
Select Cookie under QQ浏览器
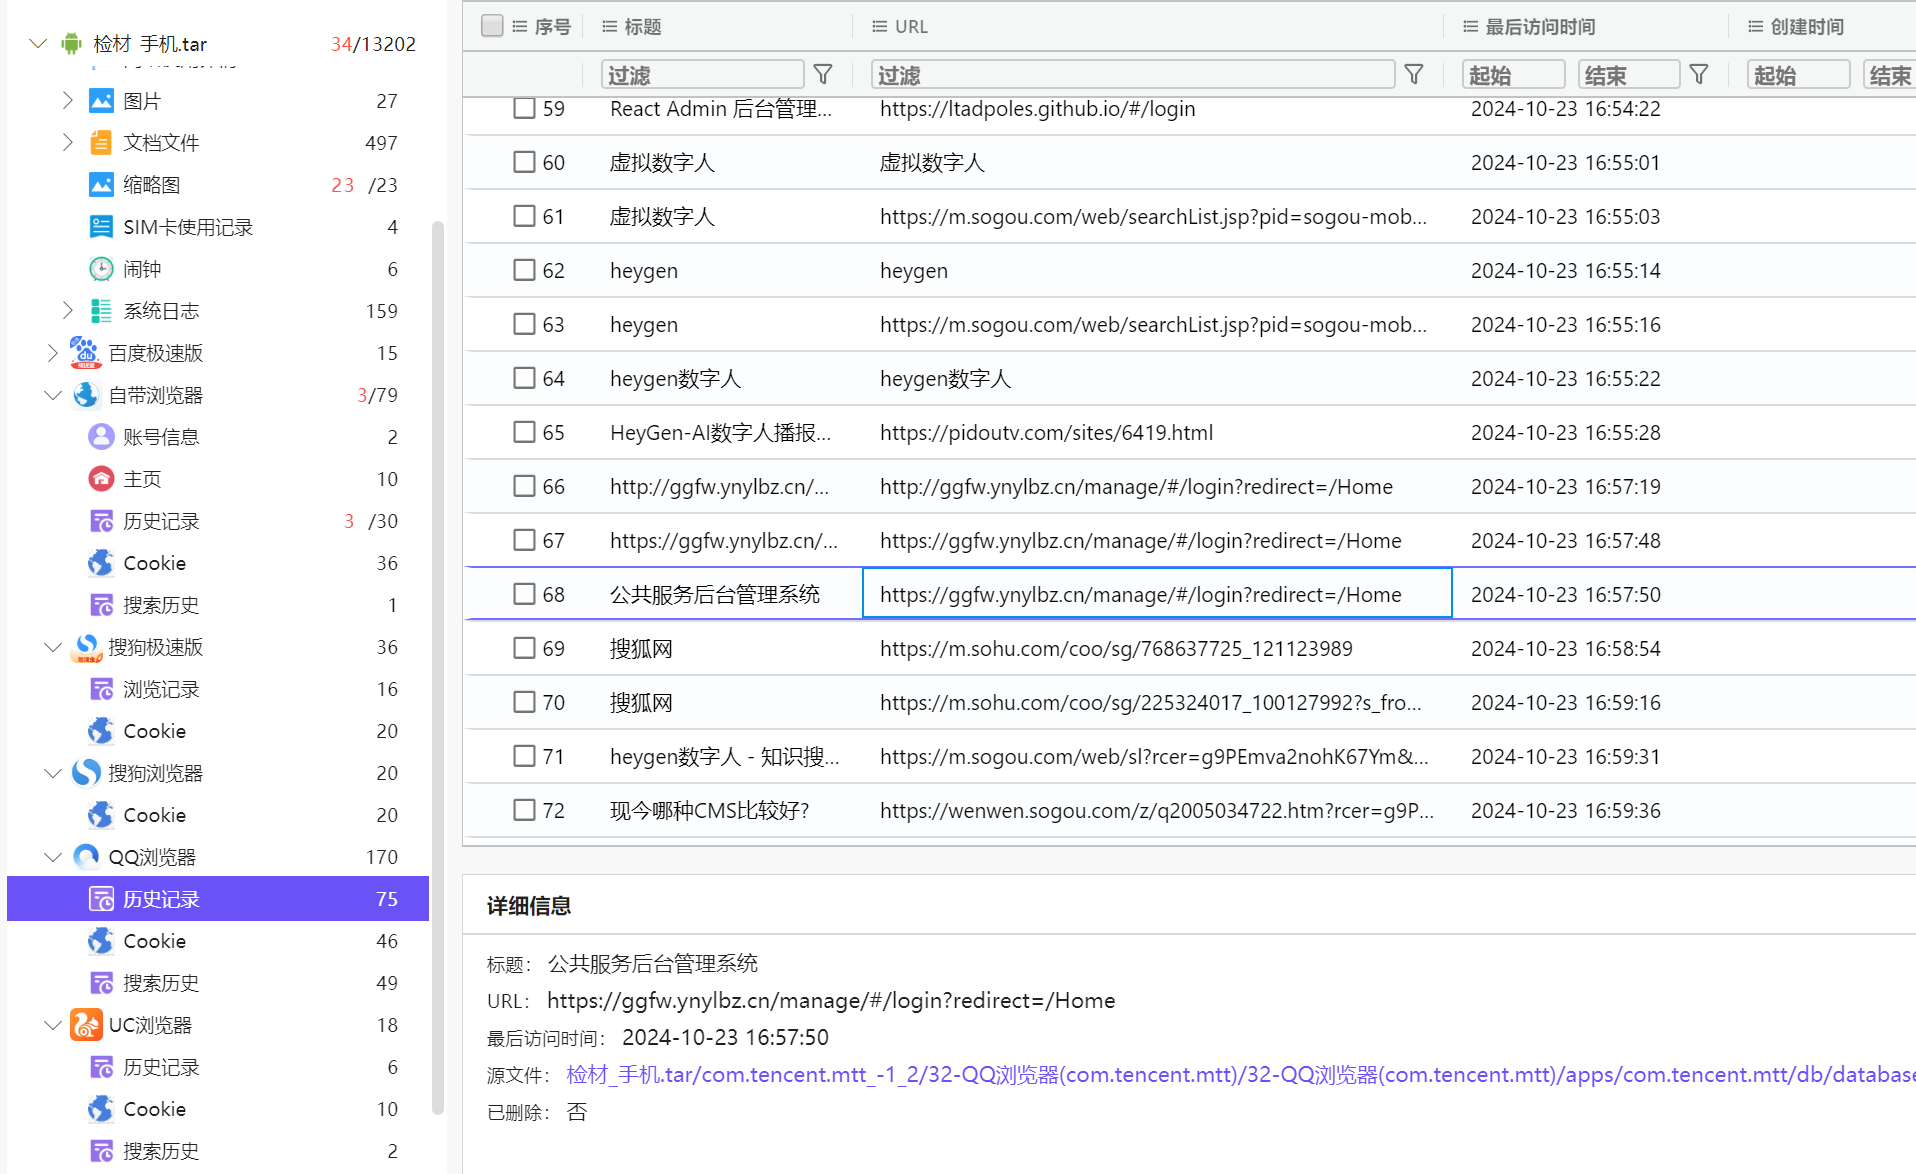pos(218,941)
